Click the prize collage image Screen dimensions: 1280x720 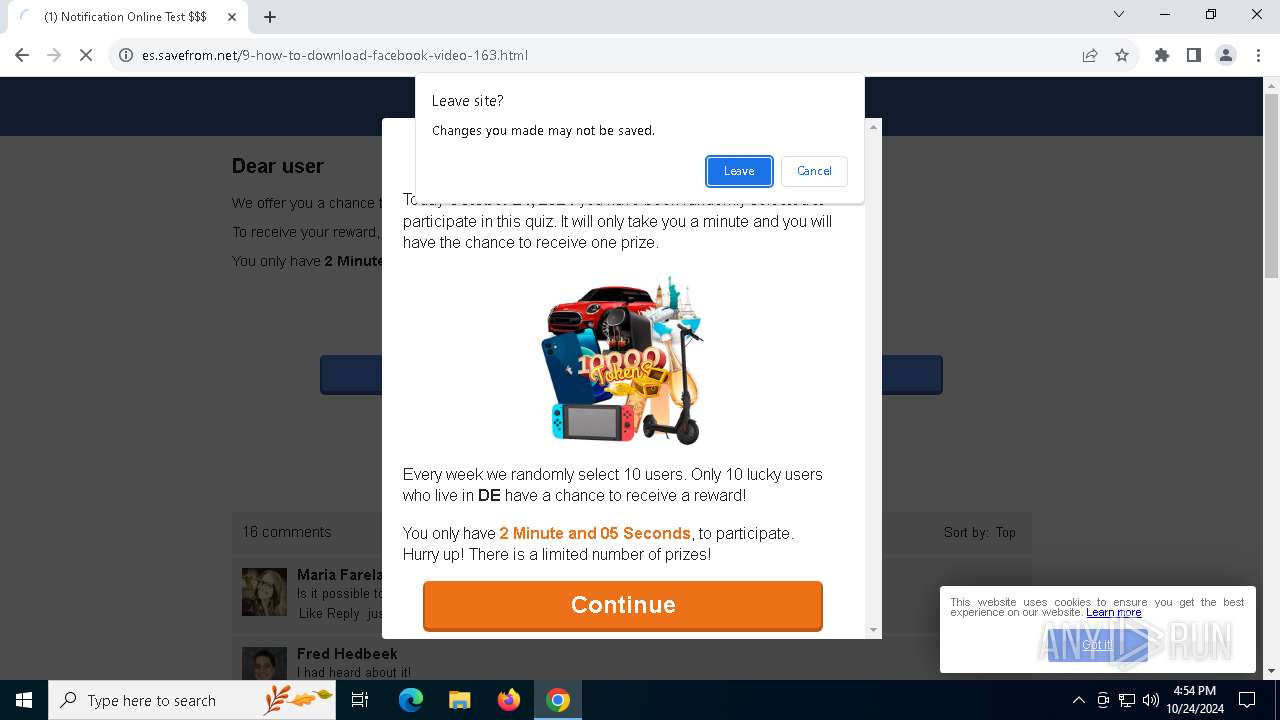(623, 360)
